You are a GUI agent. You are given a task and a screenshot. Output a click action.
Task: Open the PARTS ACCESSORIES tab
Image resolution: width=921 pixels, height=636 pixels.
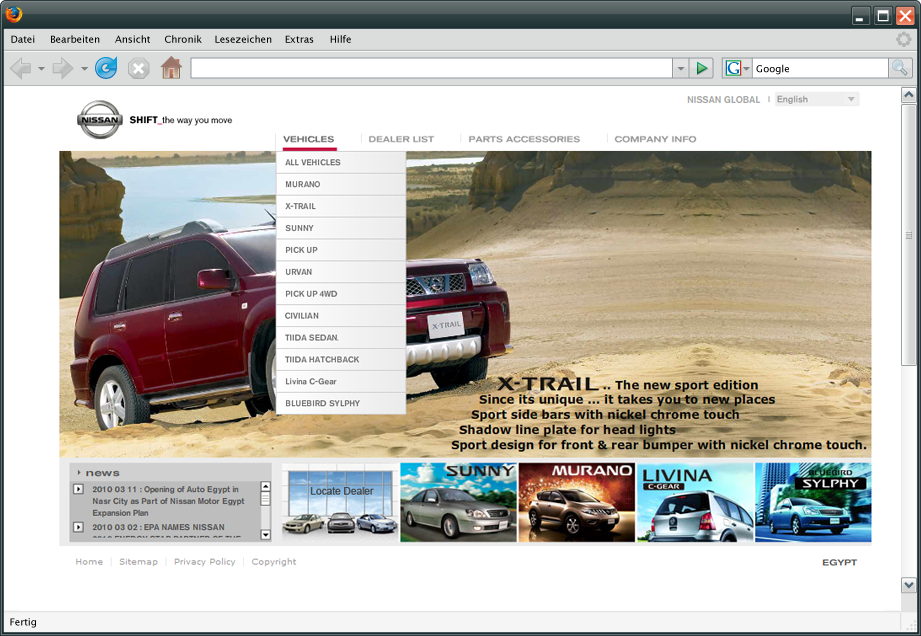[x=524, y=139]
